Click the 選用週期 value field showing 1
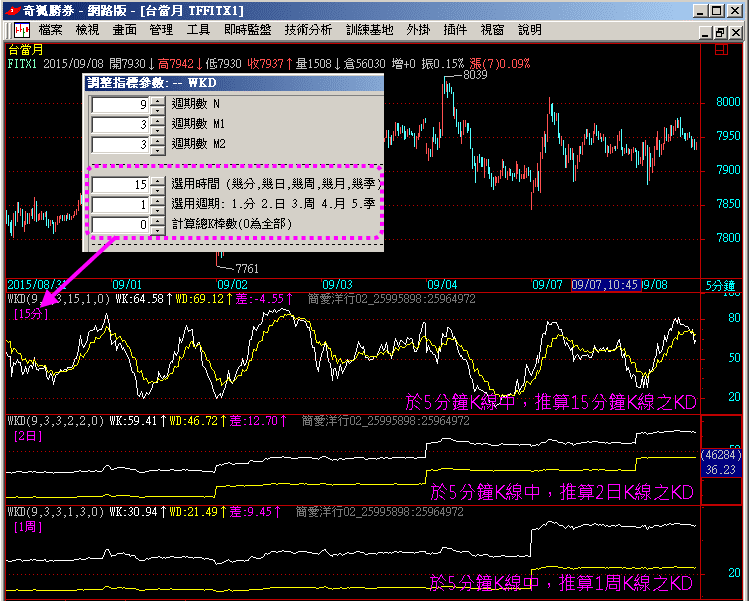Viewport: 749px width, 601px height. point(120,204)
